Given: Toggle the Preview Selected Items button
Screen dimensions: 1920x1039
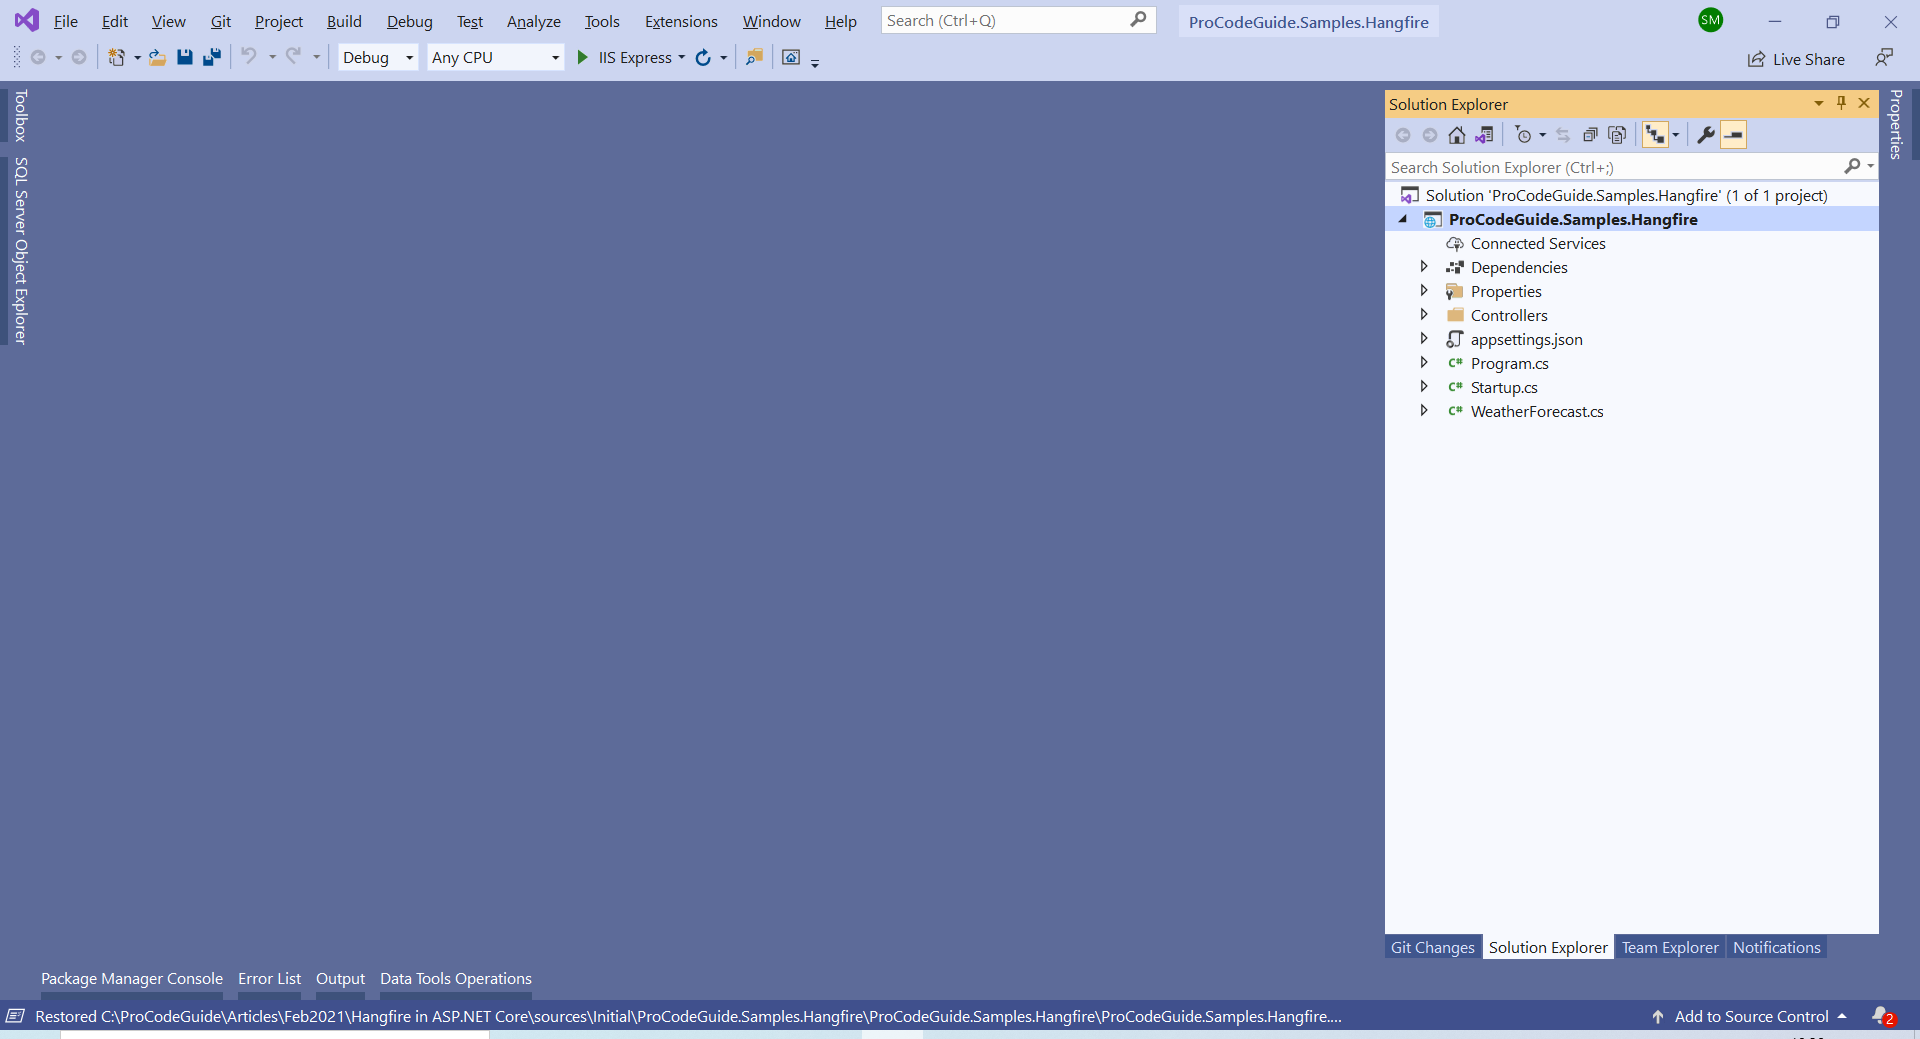Looking at the screenshot, I should (x=1733, y=135).
